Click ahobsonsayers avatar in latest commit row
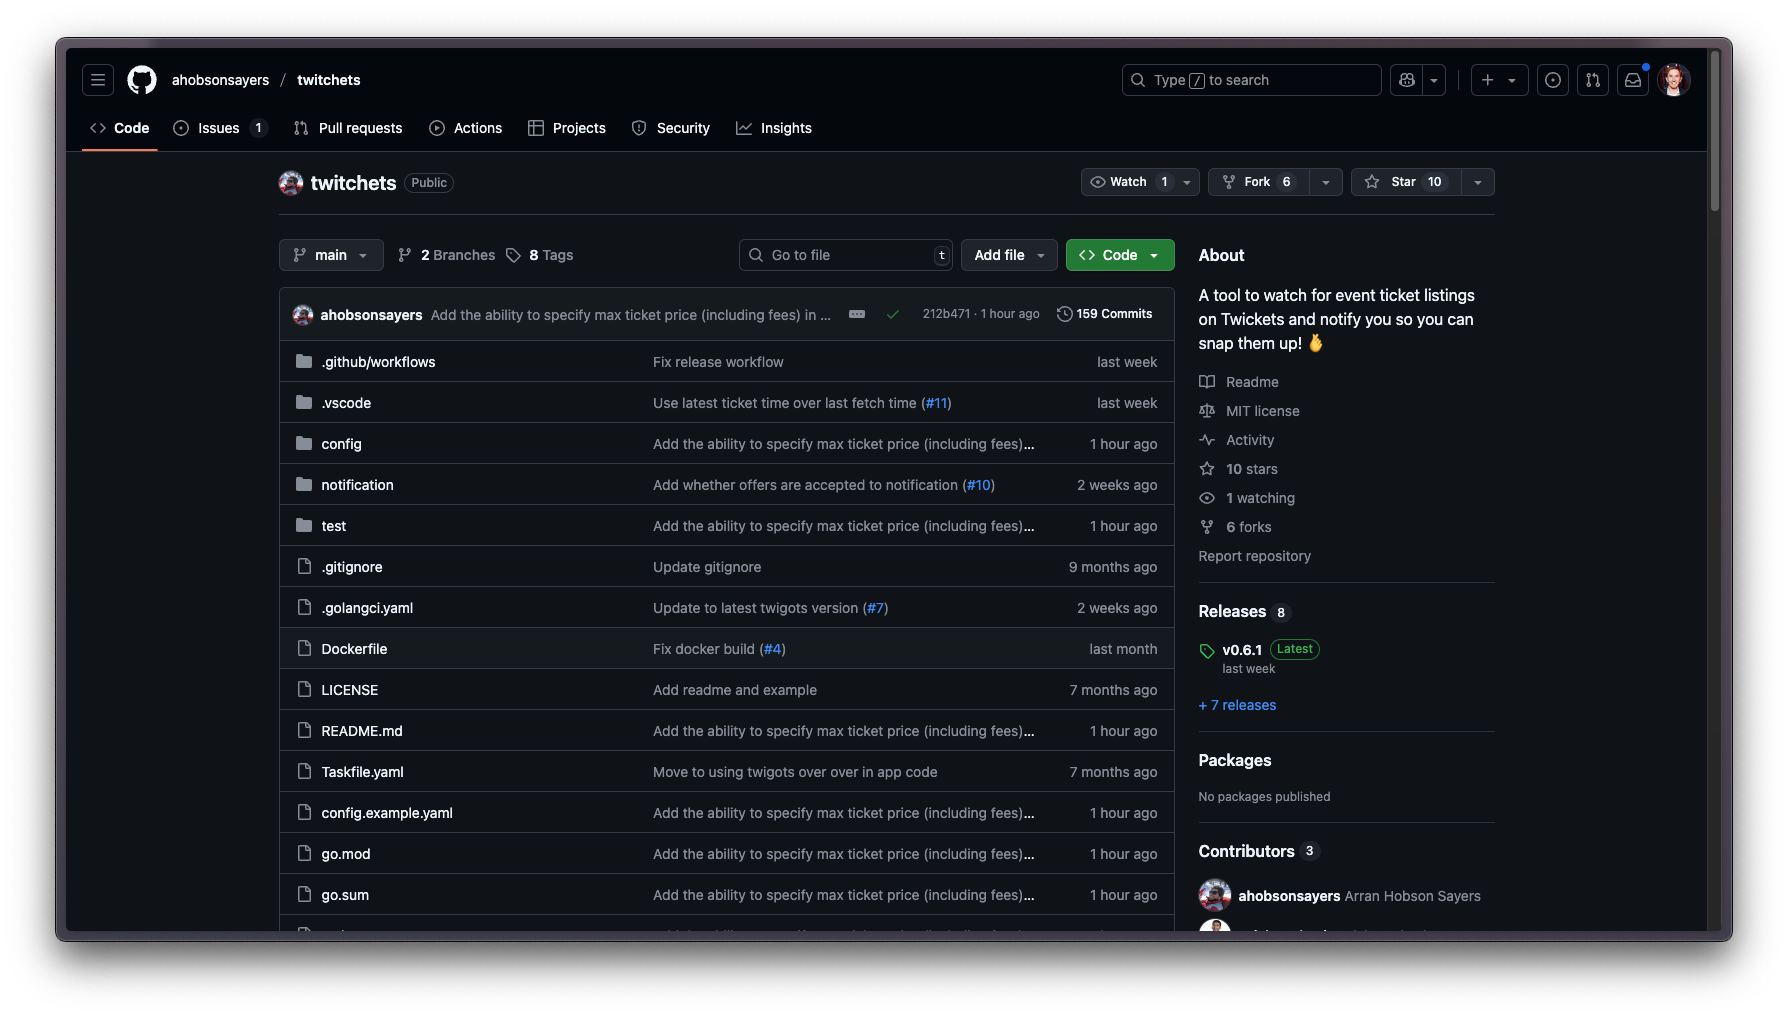Image resolution: width=1788 pixels, height=1015 pixels. pyautogui.click(x=303, y=315)
